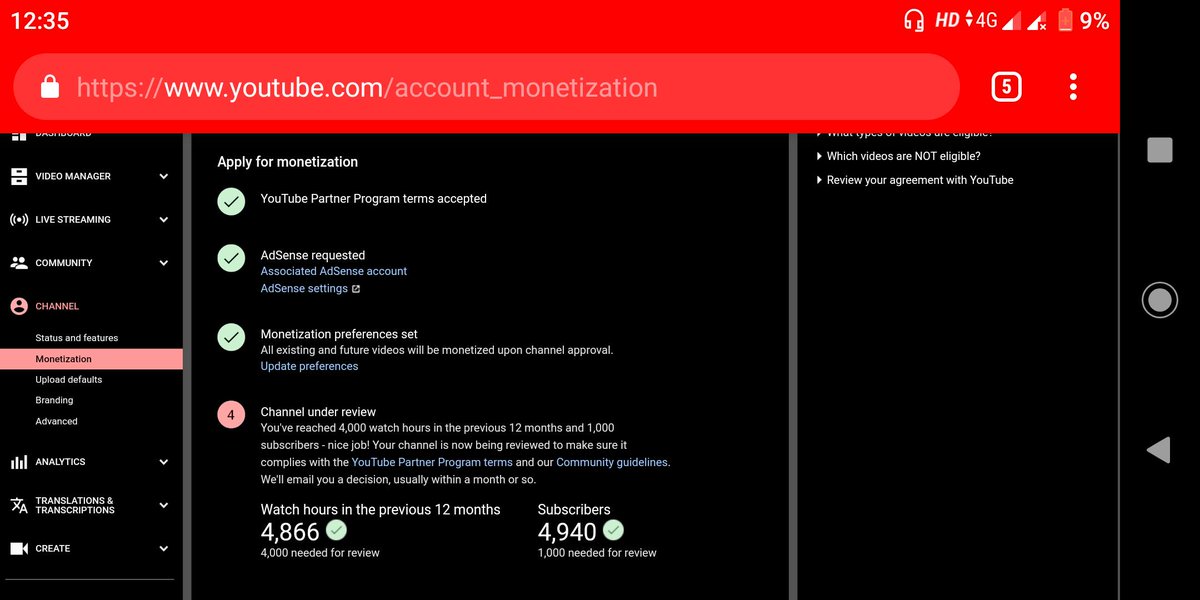Image resolution: width=1200 pixels, height=600 pixels.
Task: Expand 'Which videos are NOT eligible?' question
Action: coord(898,156)
